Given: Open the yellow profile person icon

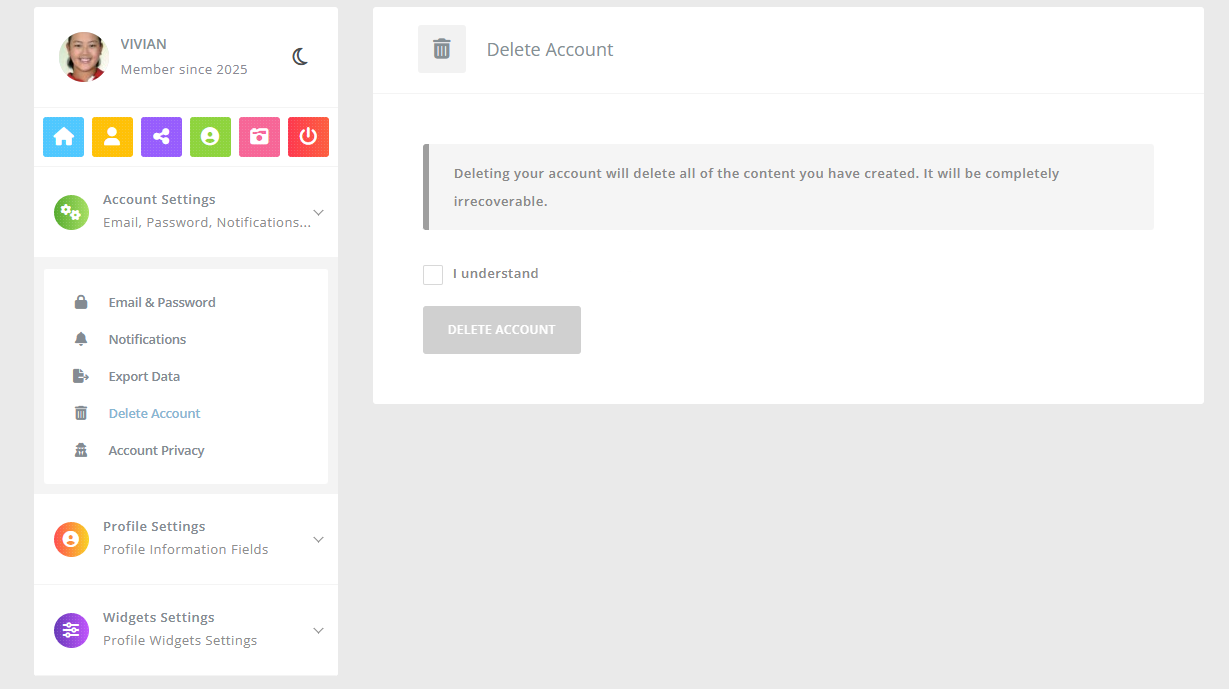Looking at the screenshot, I should [112, 137].
